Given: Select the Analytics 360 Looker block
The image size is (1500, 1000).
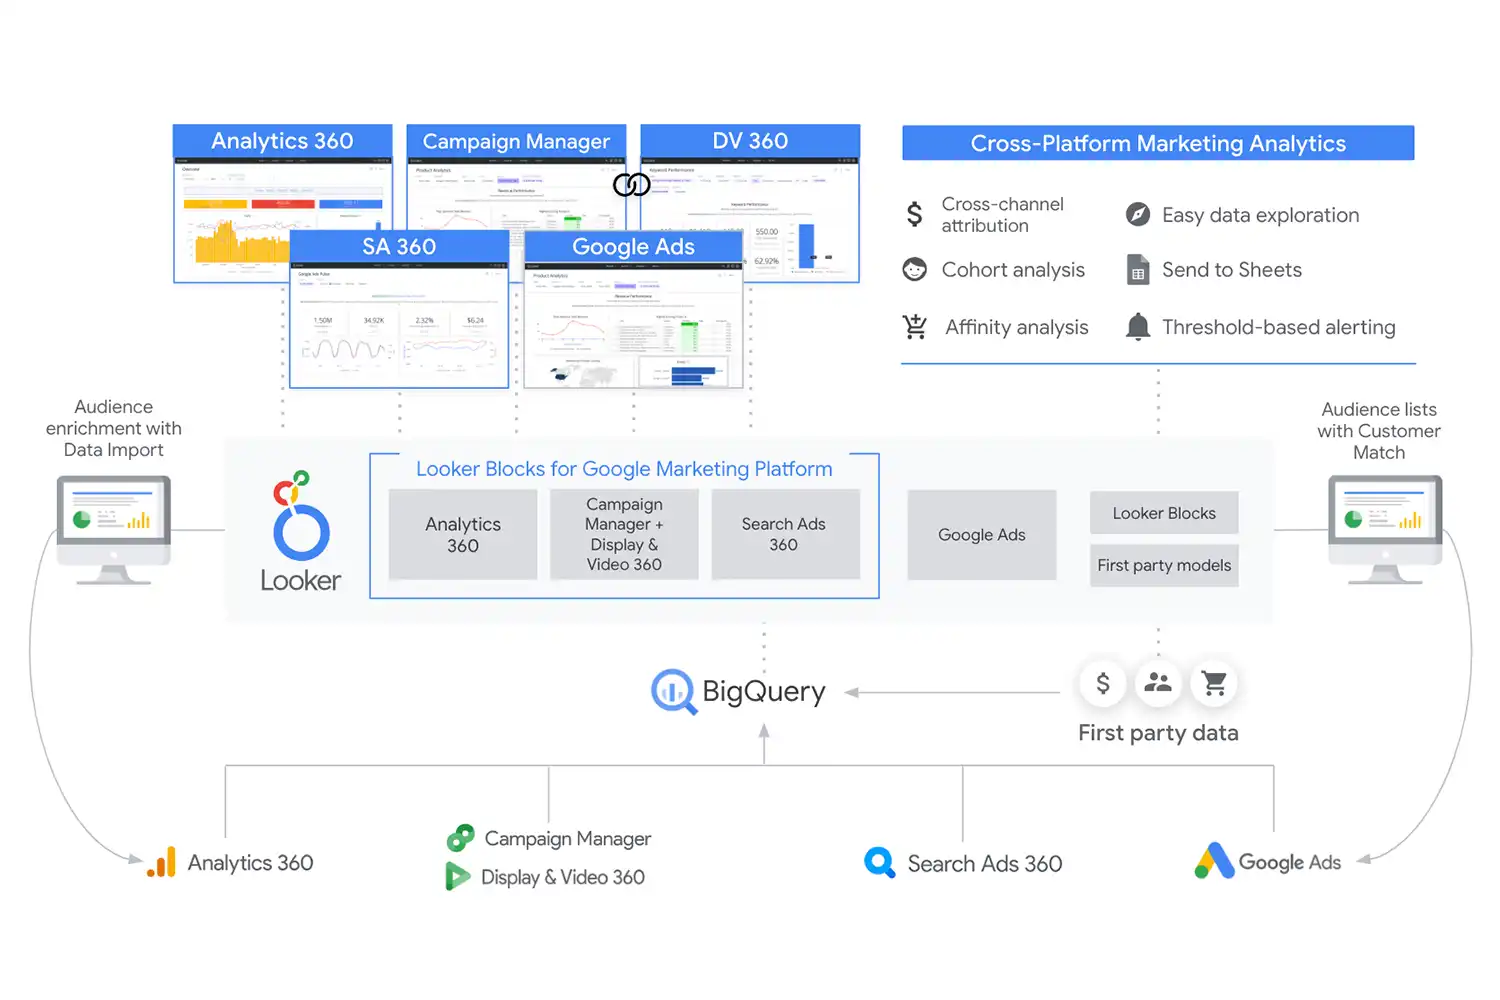Looking at the screenshot, I should pos(463,535).
